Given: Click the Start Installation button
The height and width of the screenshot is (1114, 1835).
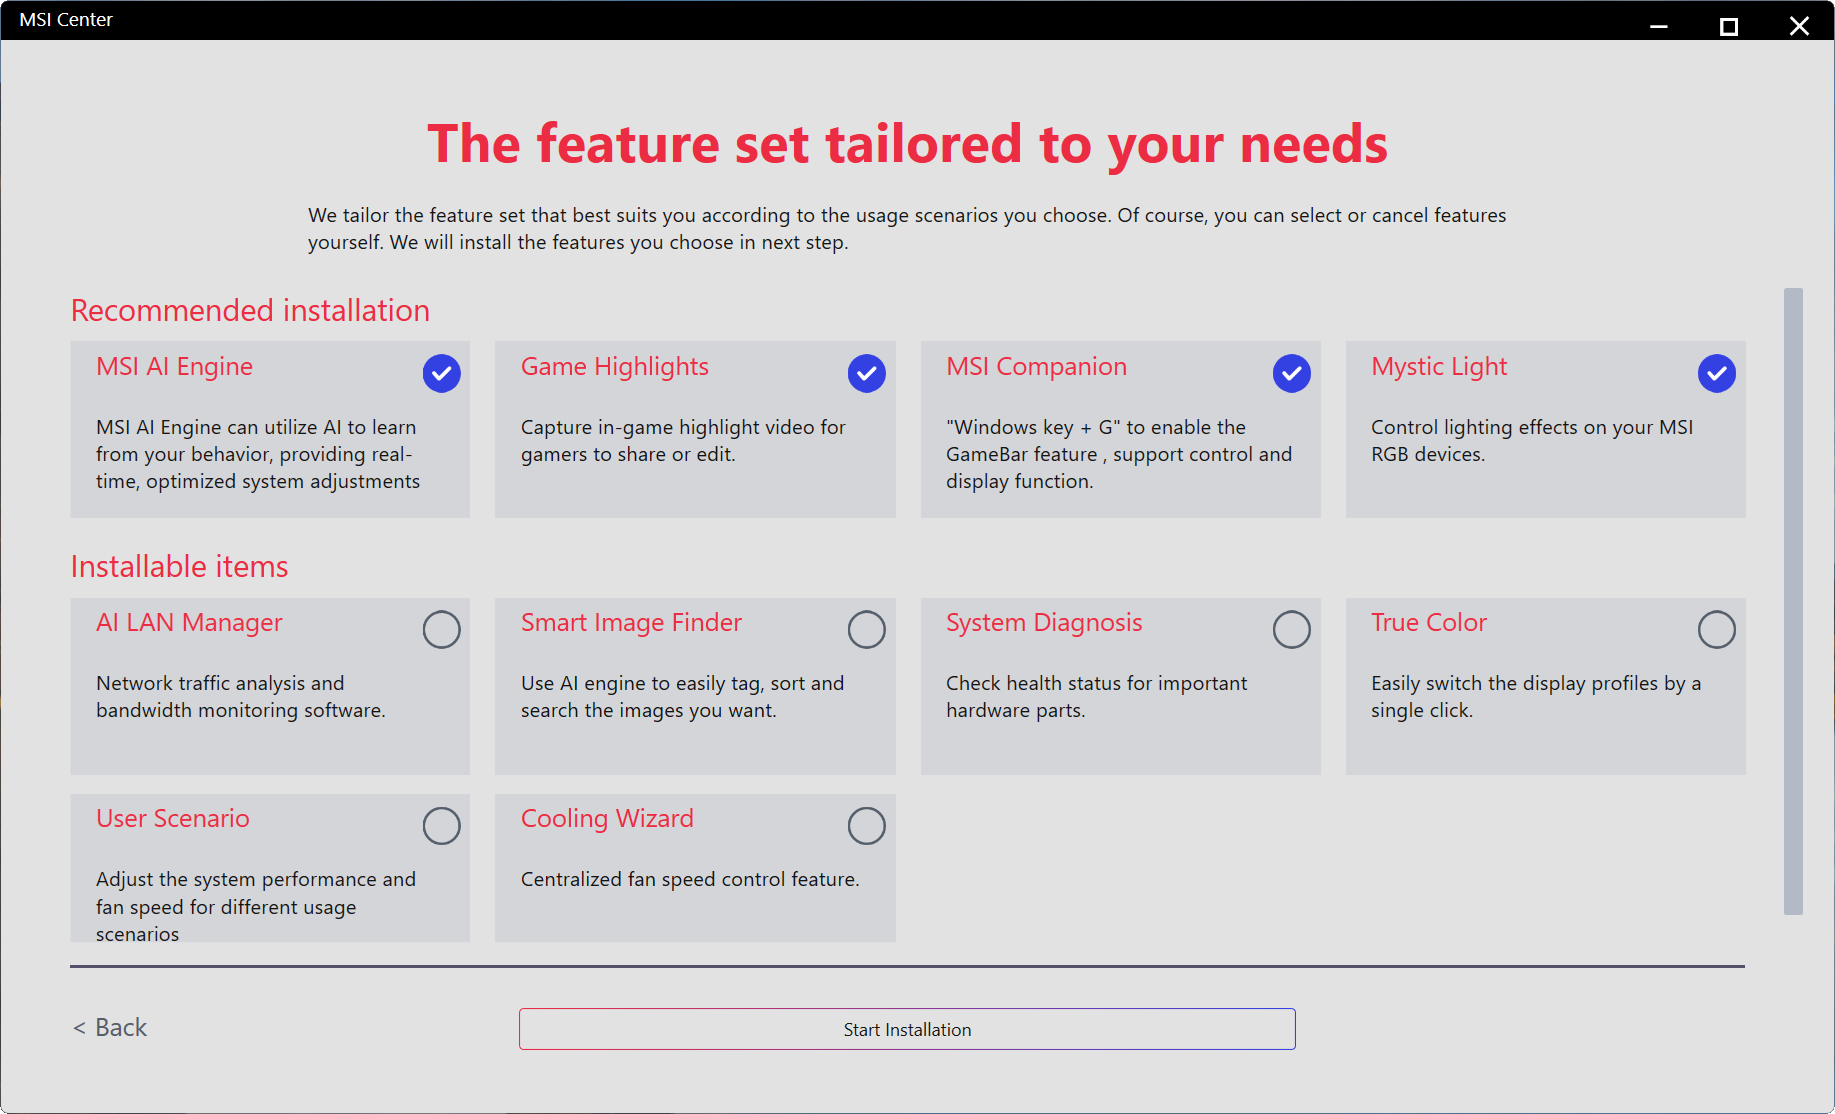Looking at the screenshot, I should (907, 1029).
